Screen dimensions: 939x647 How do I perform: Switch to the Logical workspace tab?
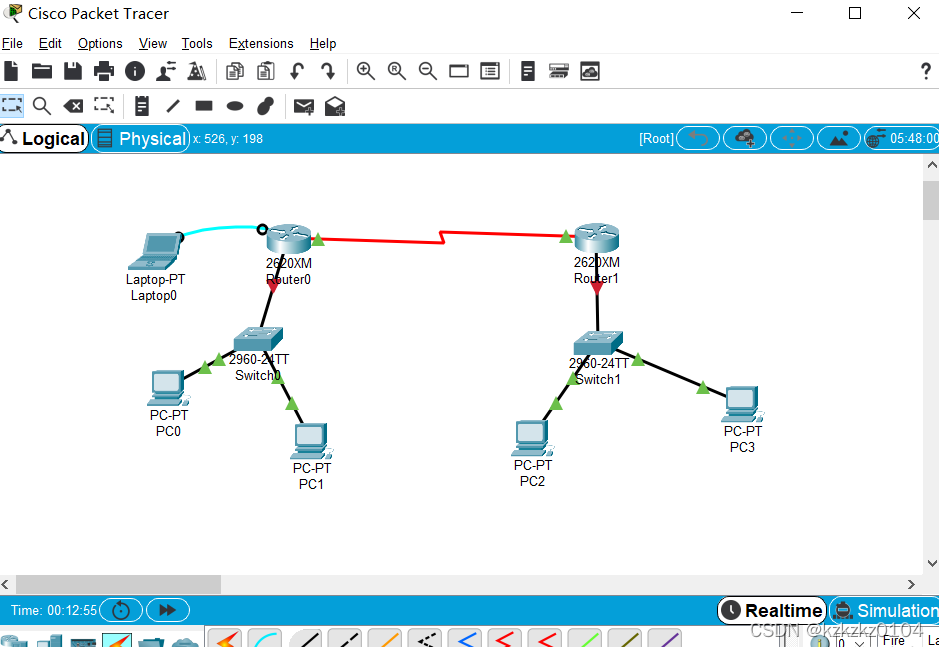(44, 138)
